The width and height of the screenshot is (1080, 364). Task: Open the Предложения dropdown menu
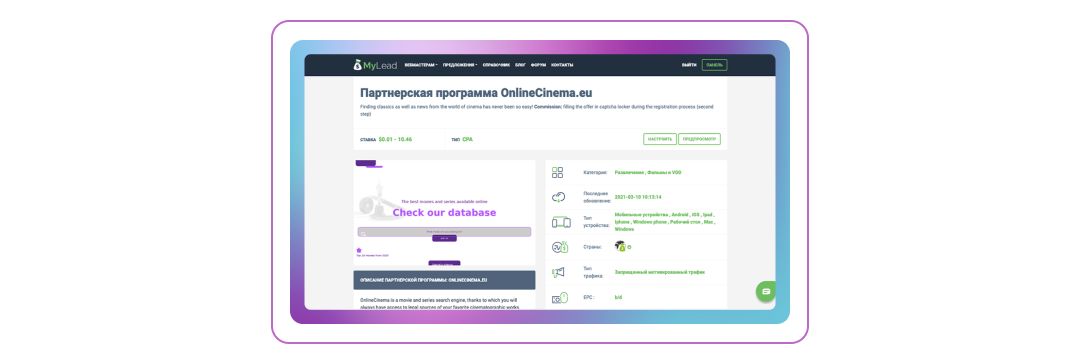[460, 65]
